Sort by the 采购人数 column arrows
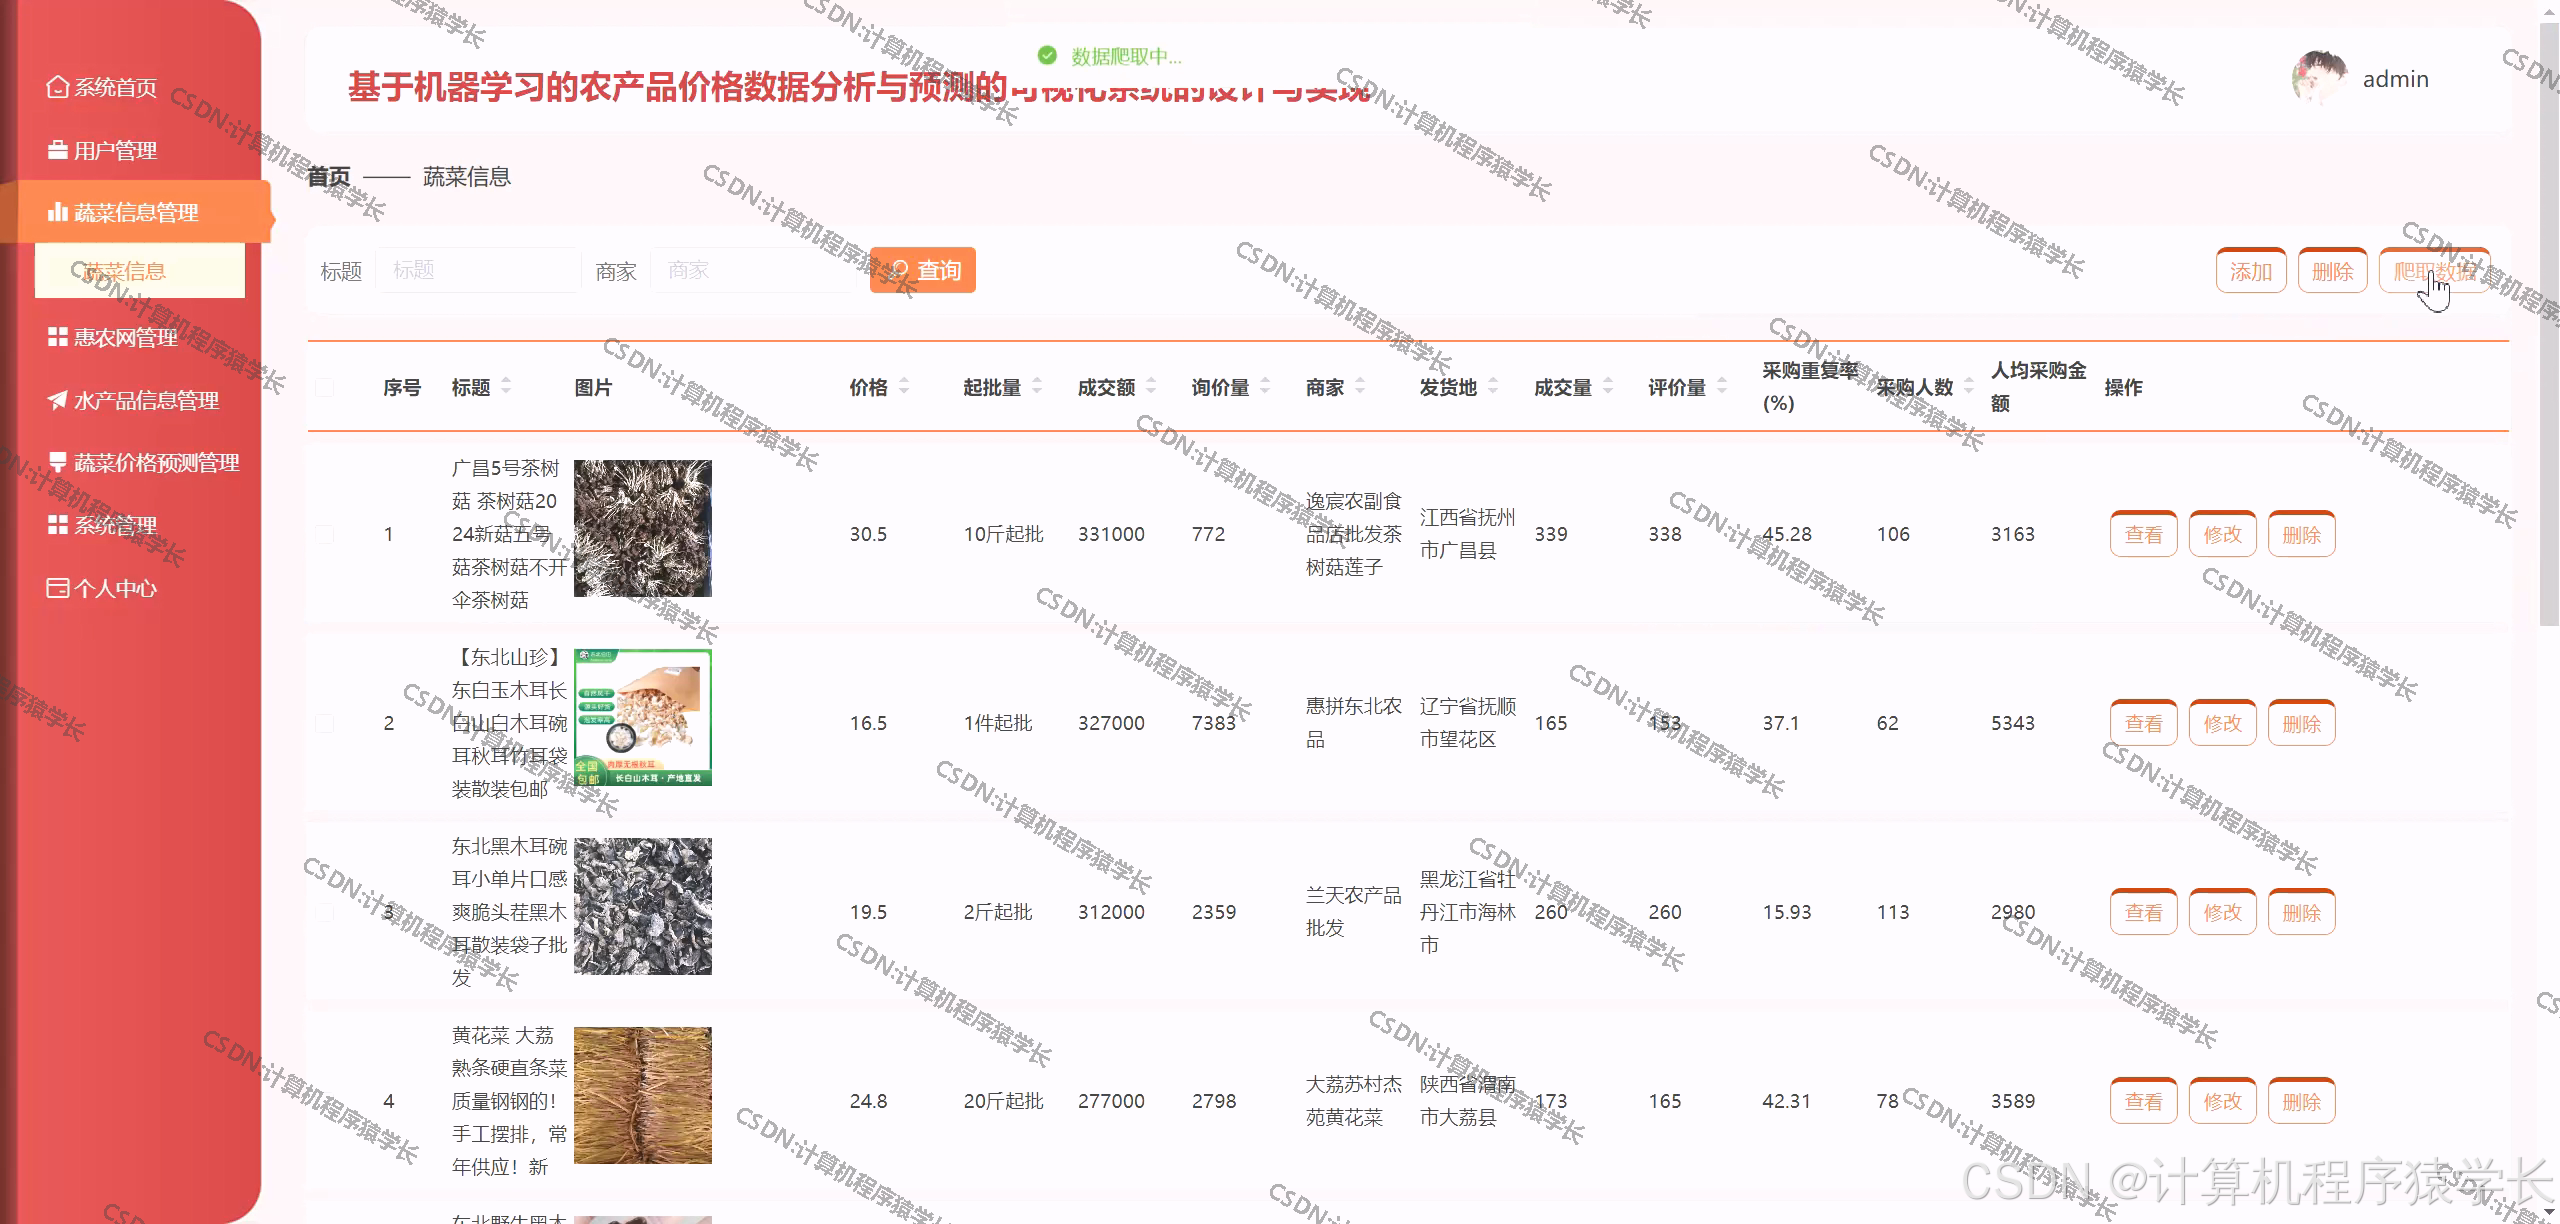This screenshot has height=1224, width=2560. coord(1969,386)
